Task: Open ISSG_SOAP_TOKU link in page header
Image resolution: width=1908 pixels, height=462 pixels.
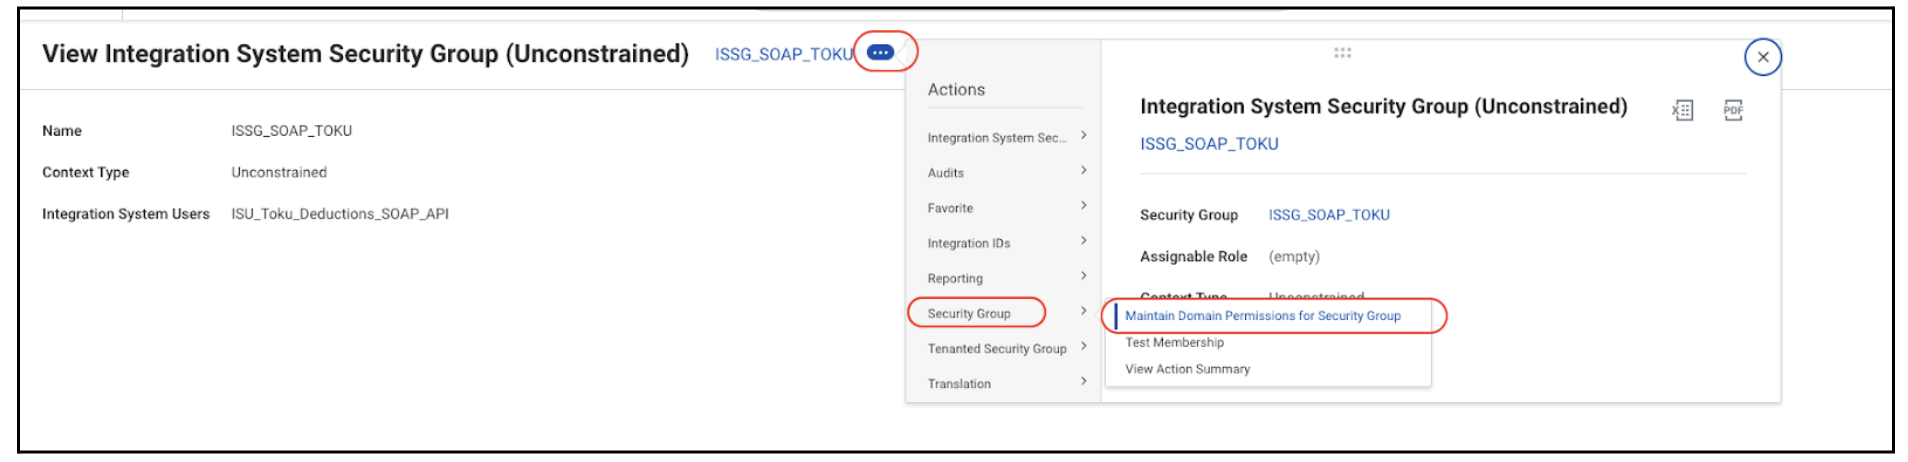Action: point(784,54)
